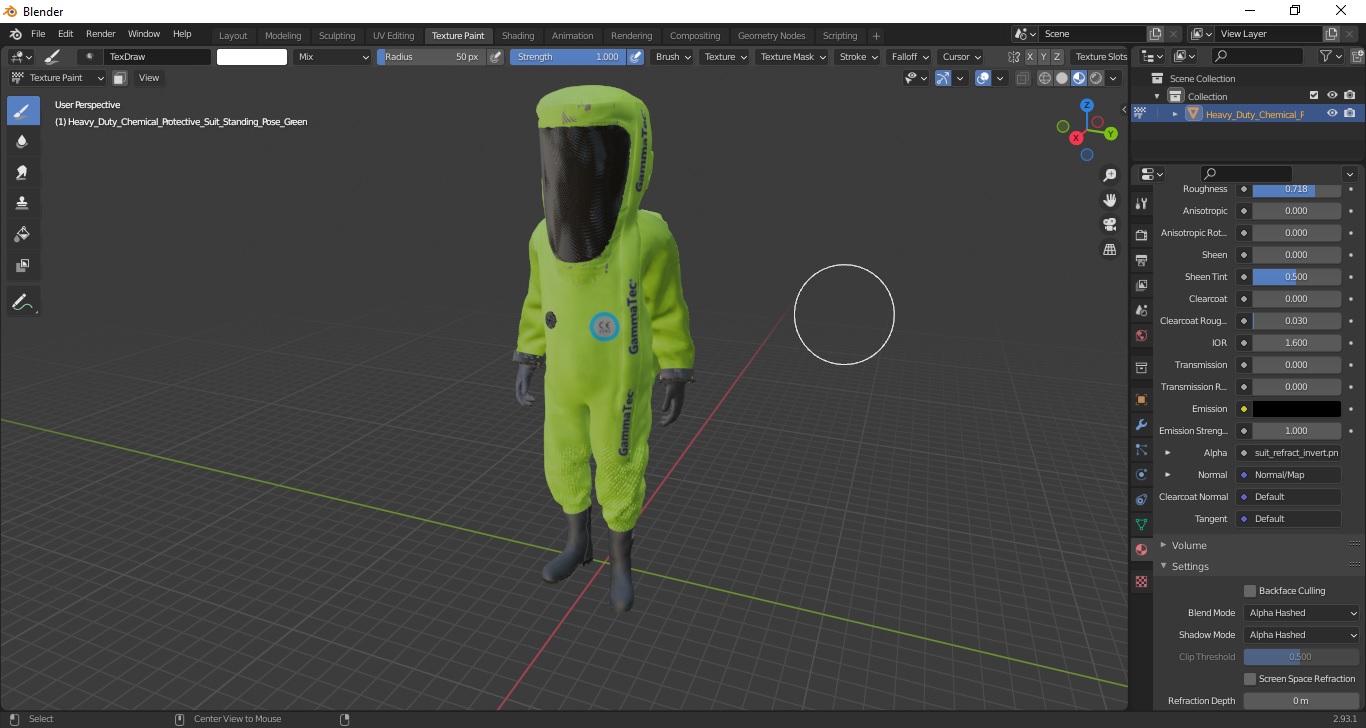The image size is (1366, 728).
Task: Expand the Alpha input row
Action: pyautogui.click(x=1167, y=453)
